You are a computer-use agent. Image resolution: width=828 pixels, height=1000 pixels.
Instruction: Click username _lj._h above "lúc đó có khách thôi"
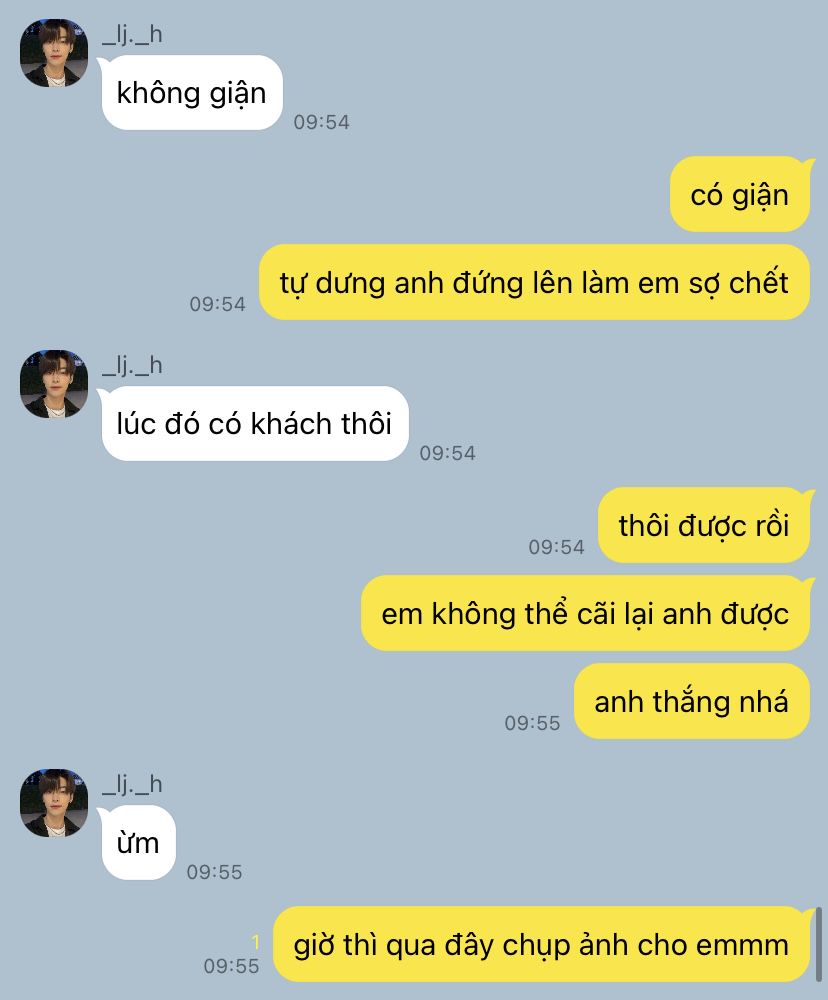(132, 365)
